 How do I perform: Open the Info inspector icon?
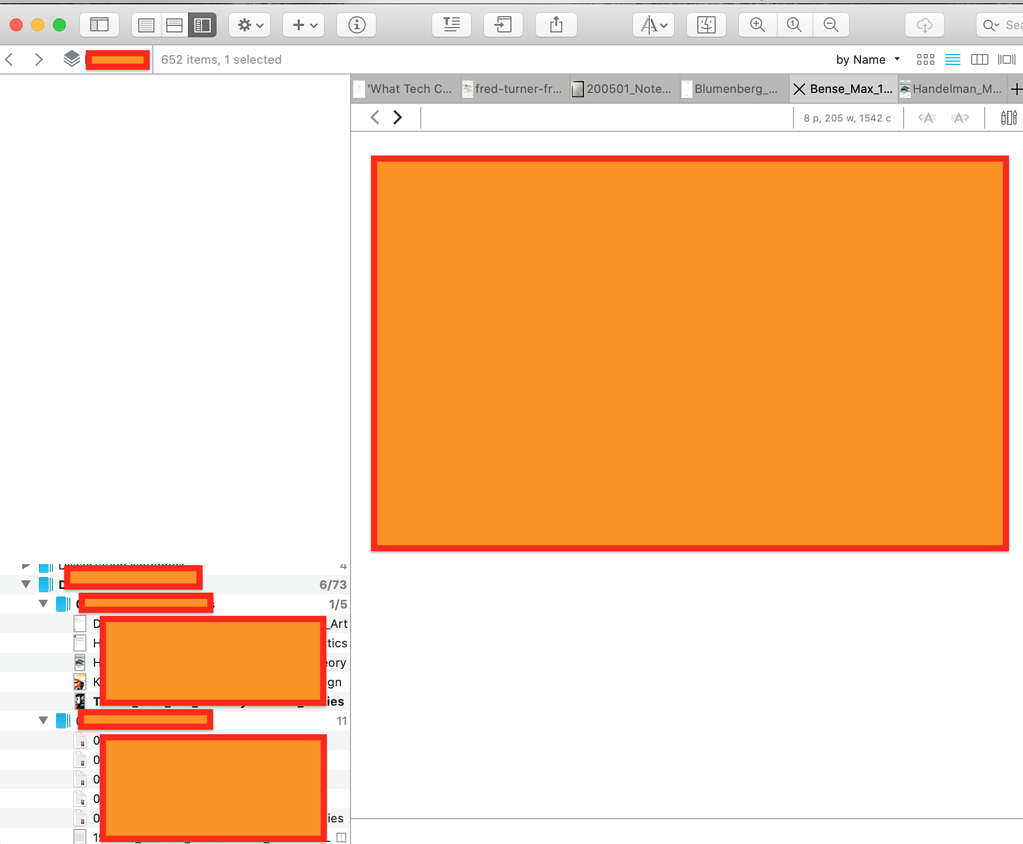tap(356, 25)
